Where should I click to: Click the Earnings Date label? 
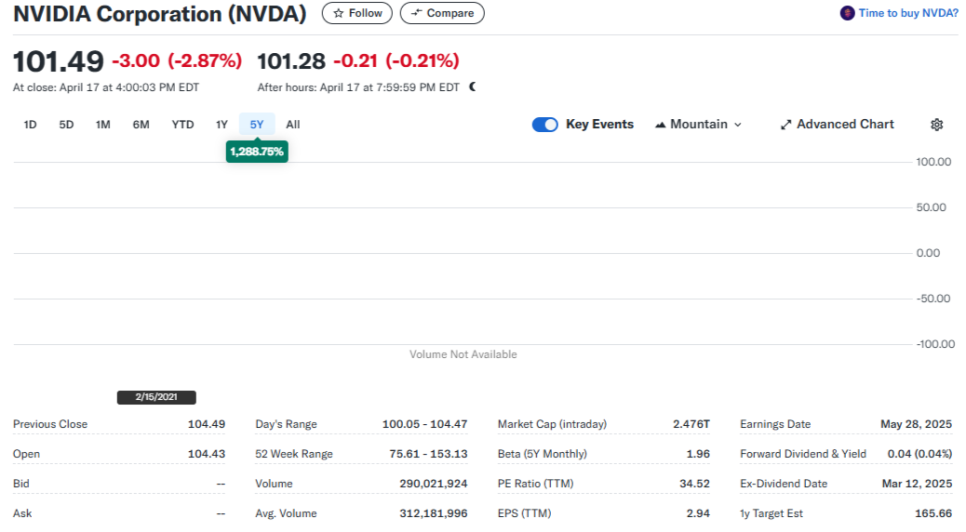775,424
